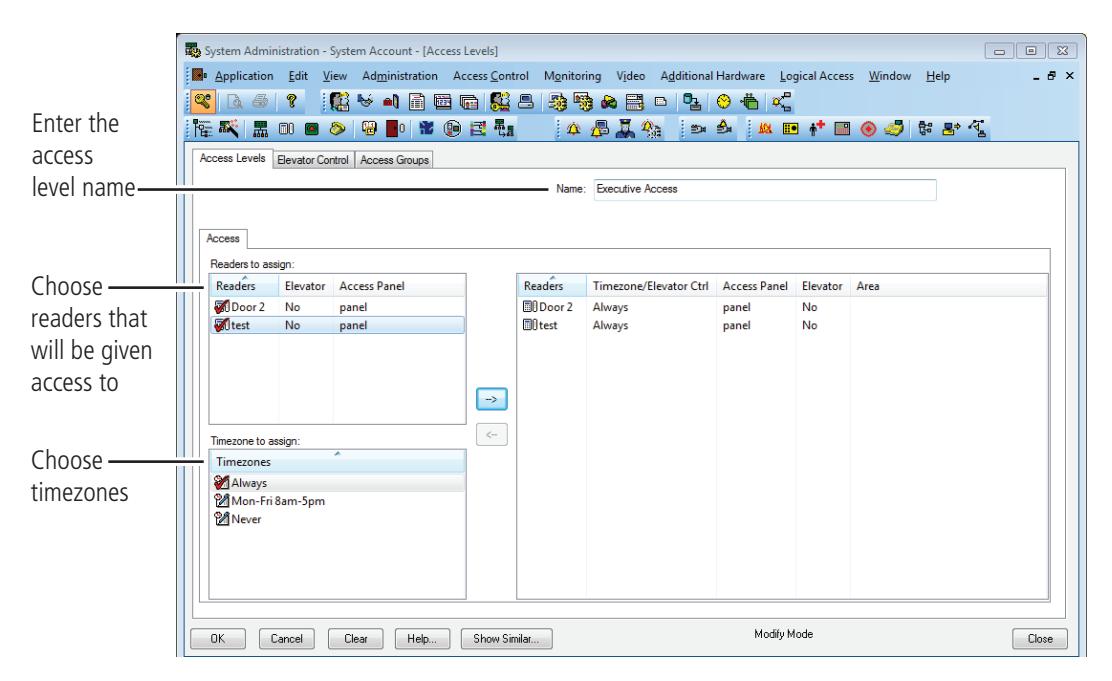Click the Close button at bottom right
This screenshot has height=681, width=1112.
1040,638
